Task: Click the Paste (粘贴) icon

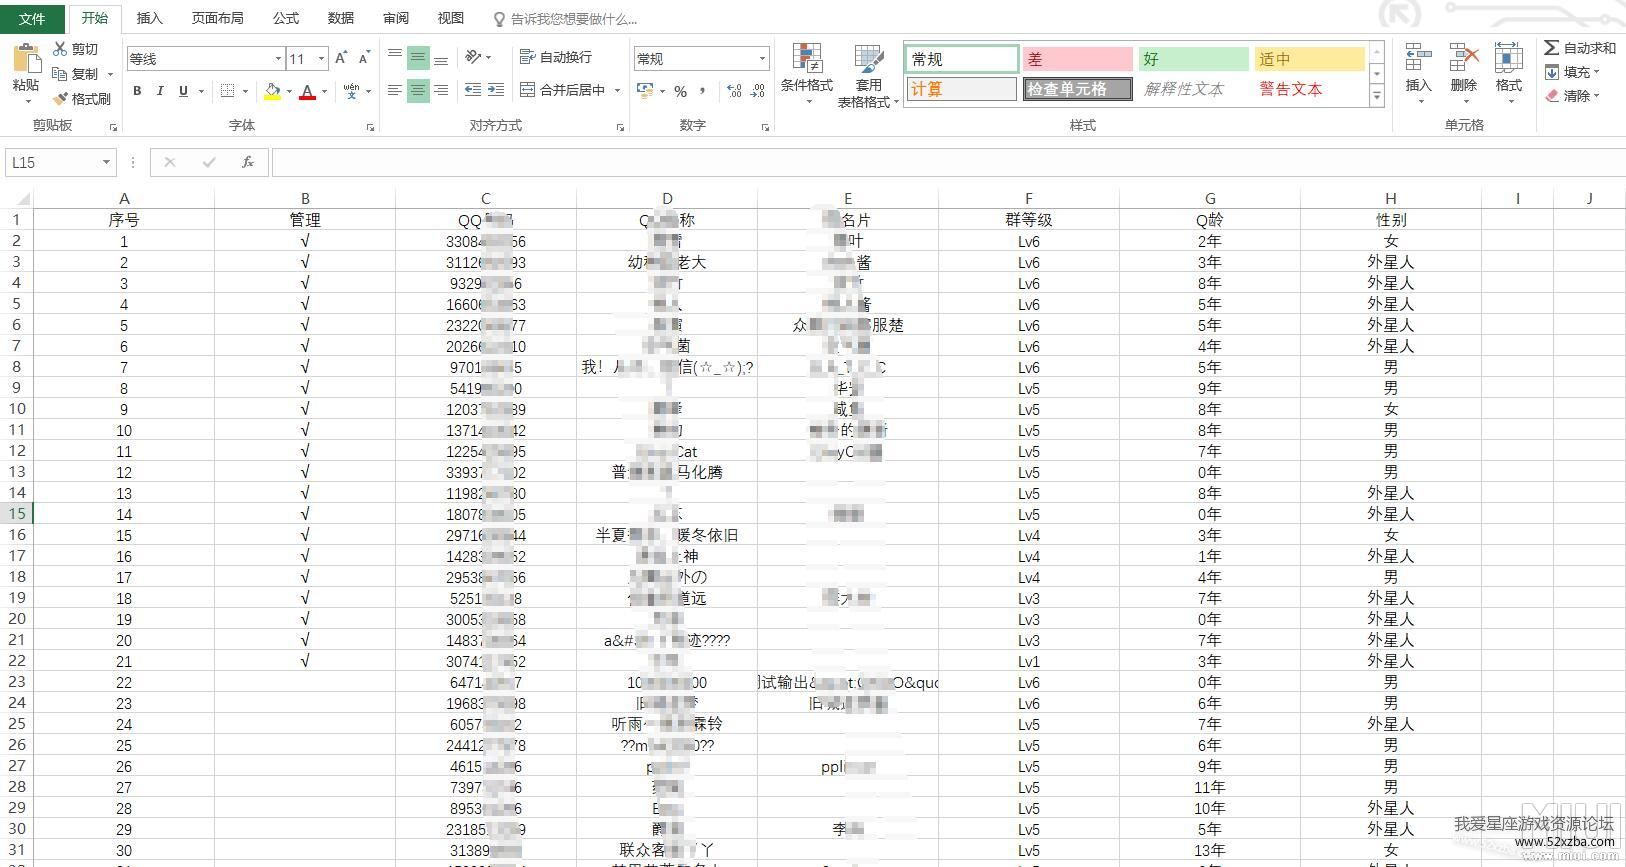Action: coord(25,62)
